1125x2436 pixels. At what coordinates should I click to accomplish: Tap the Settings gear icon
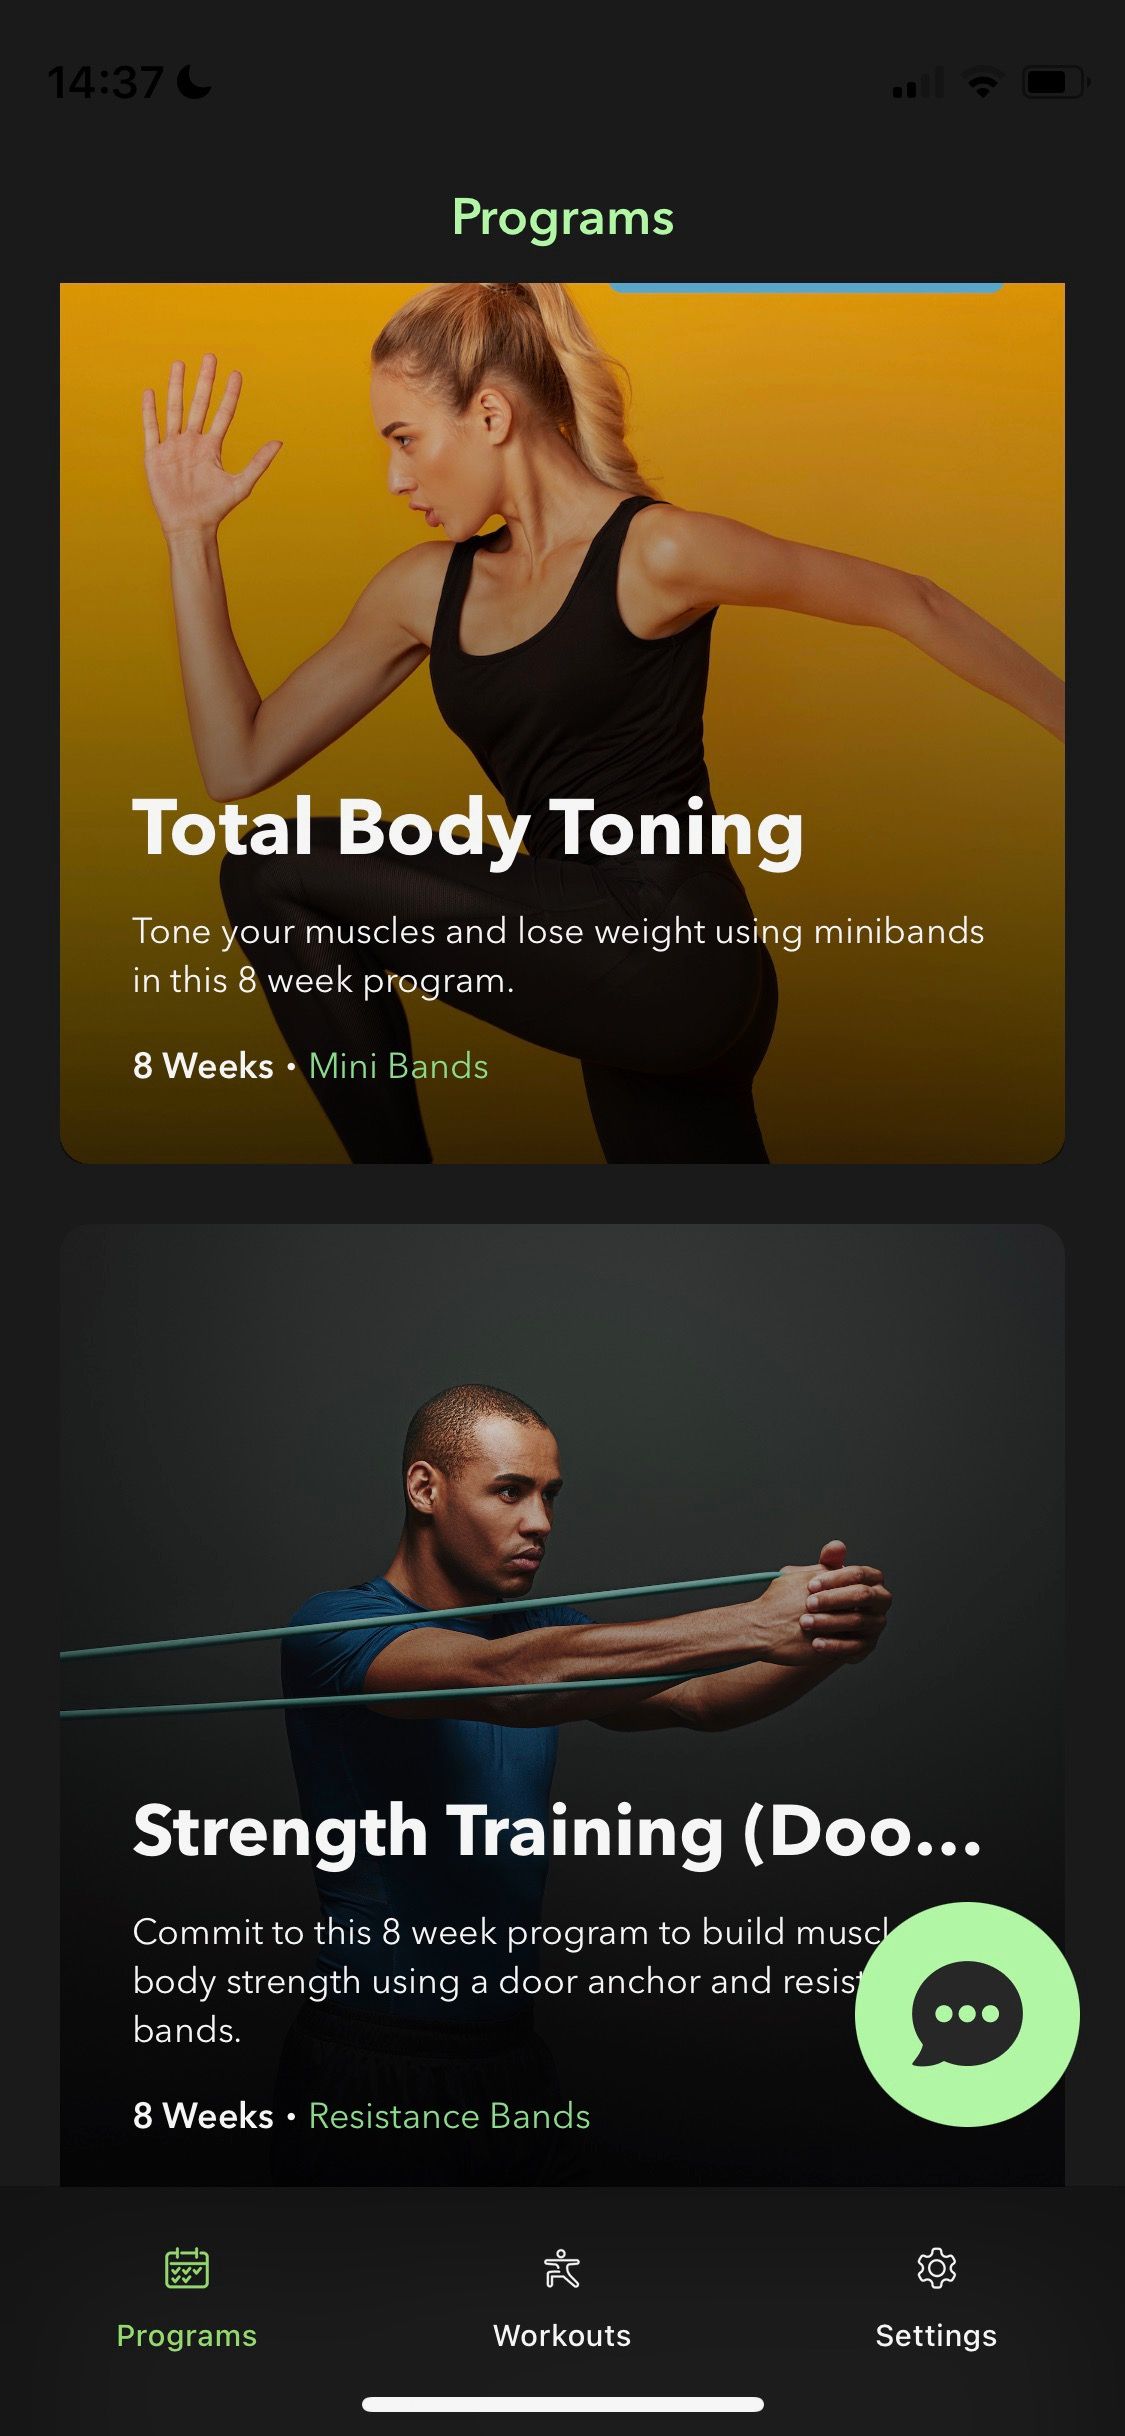coord(936,2268)
